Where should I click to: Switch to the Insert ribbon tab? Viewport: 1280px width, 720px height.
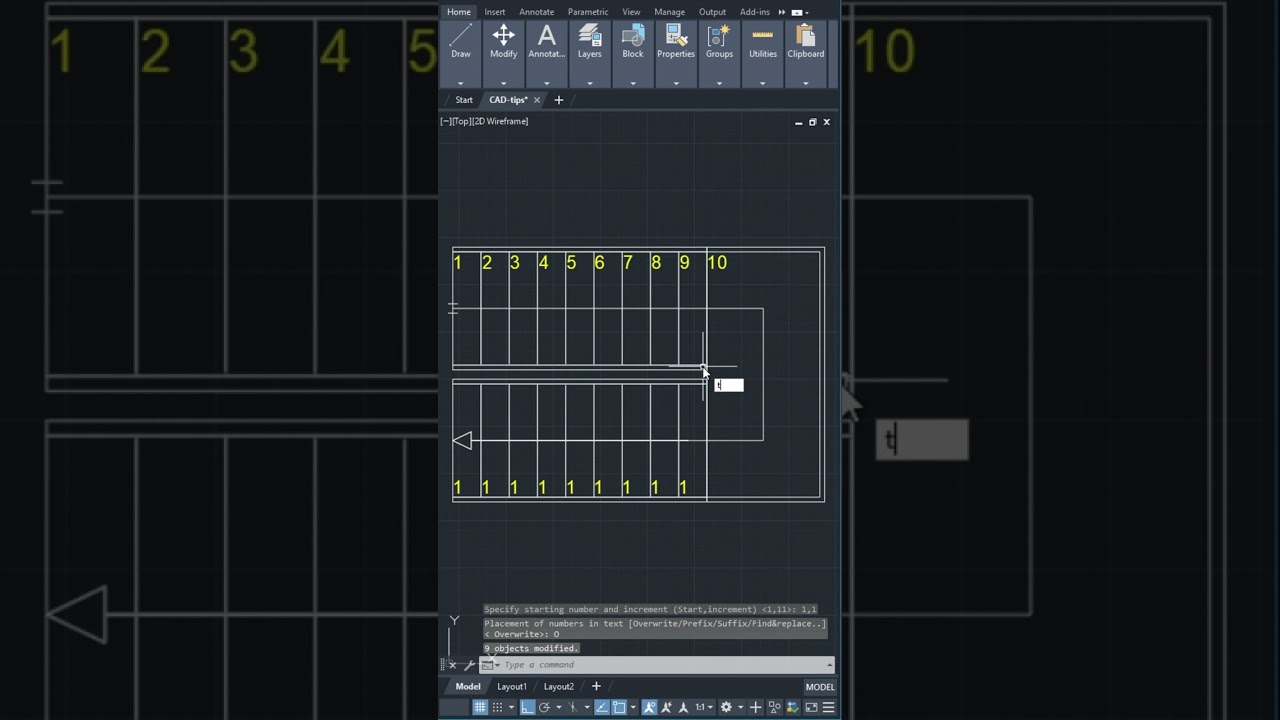click(495, 12)
